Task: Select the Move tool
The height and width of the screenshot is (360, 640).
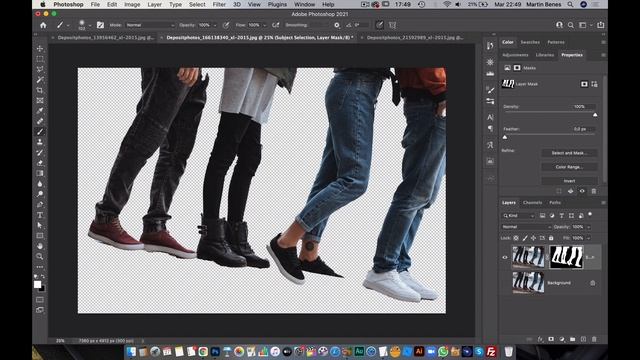Action: tap(40, 49)
